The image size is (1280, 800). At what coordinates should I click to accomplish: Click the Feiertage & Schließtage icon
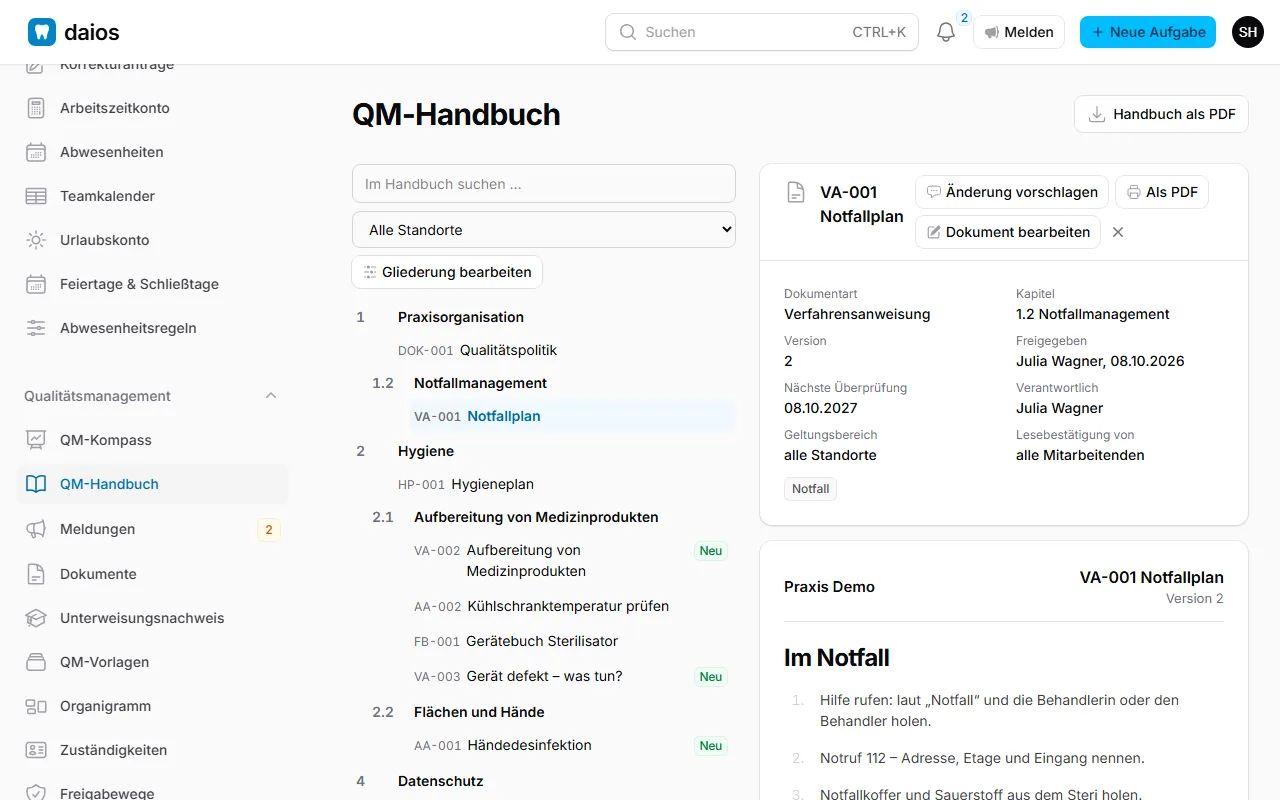(x=36, y=284)
